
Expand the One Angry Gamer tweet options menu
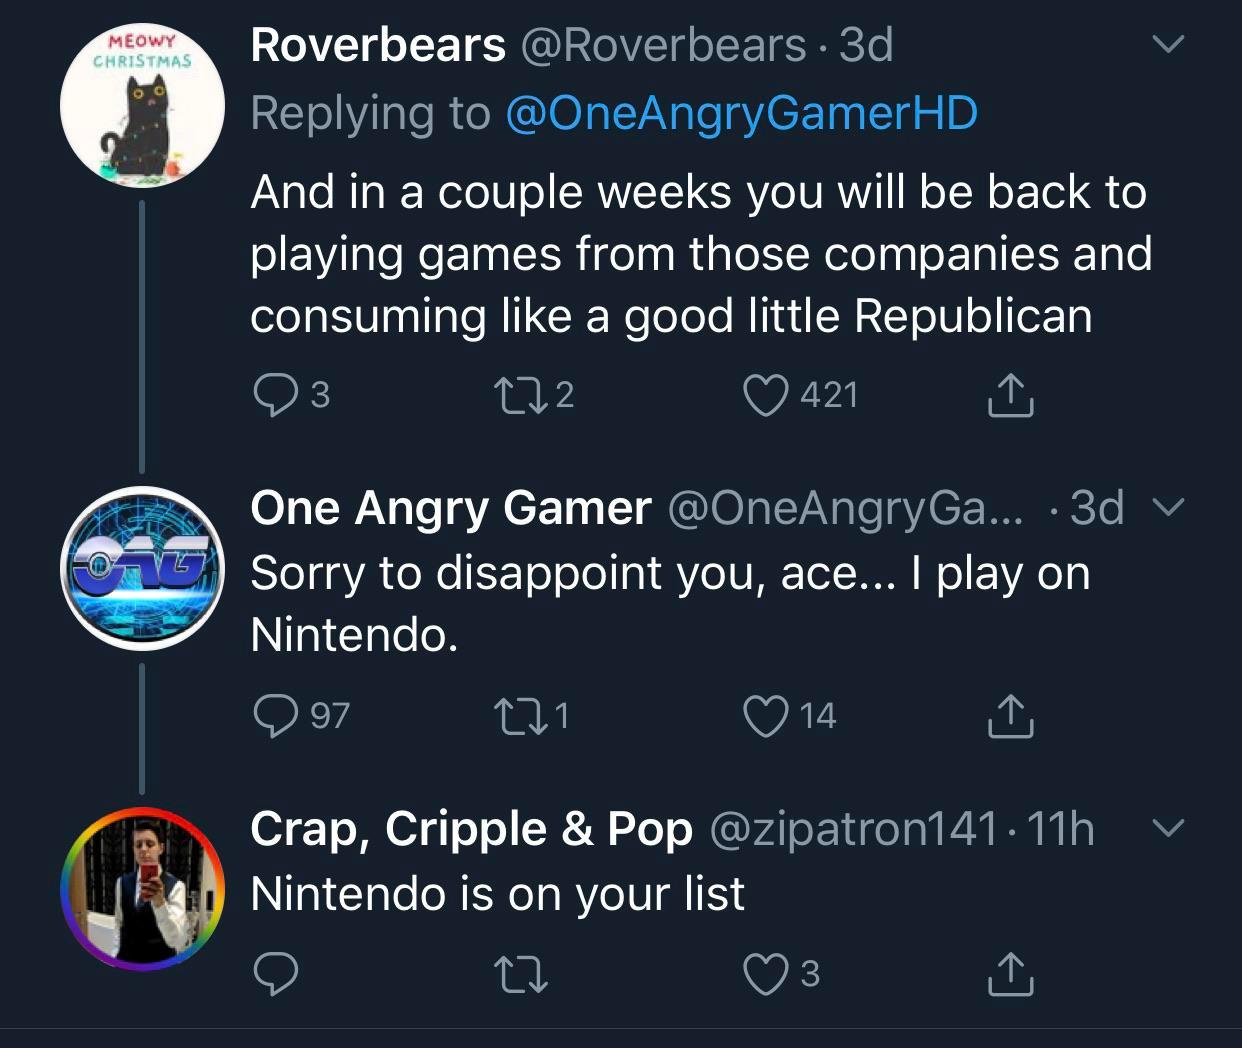pos(1168,508)
